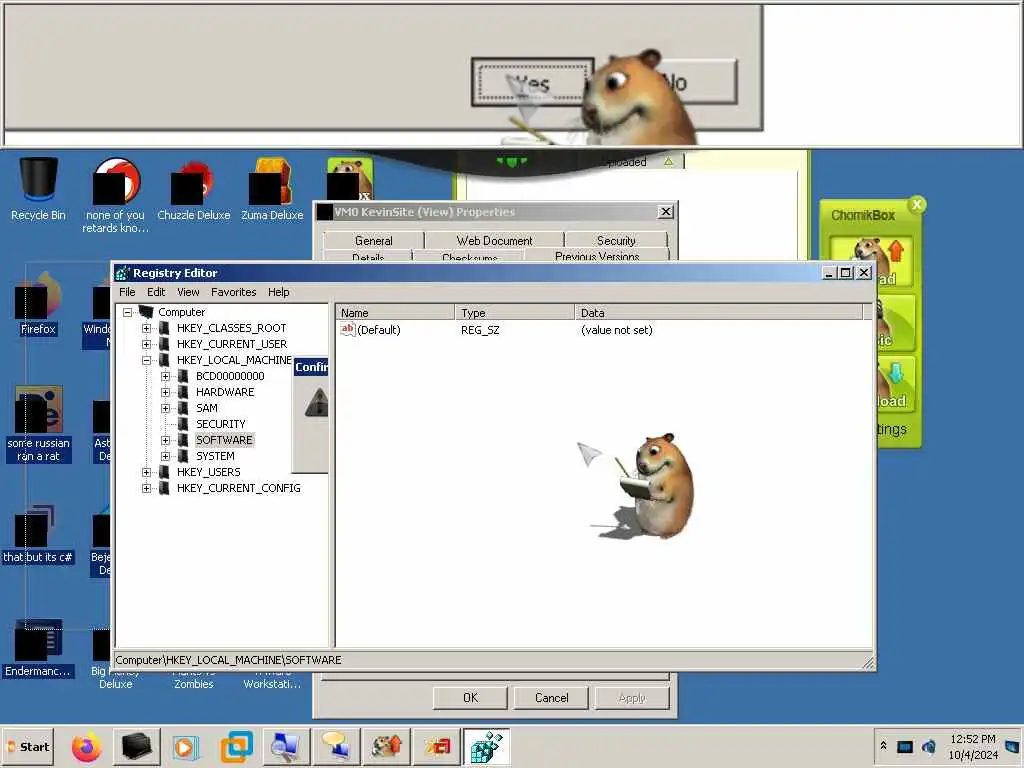Expand the HKEY_CURRENT_CONFIG hive
Viewport: 1024px width, 768px height.
(147, 488)
